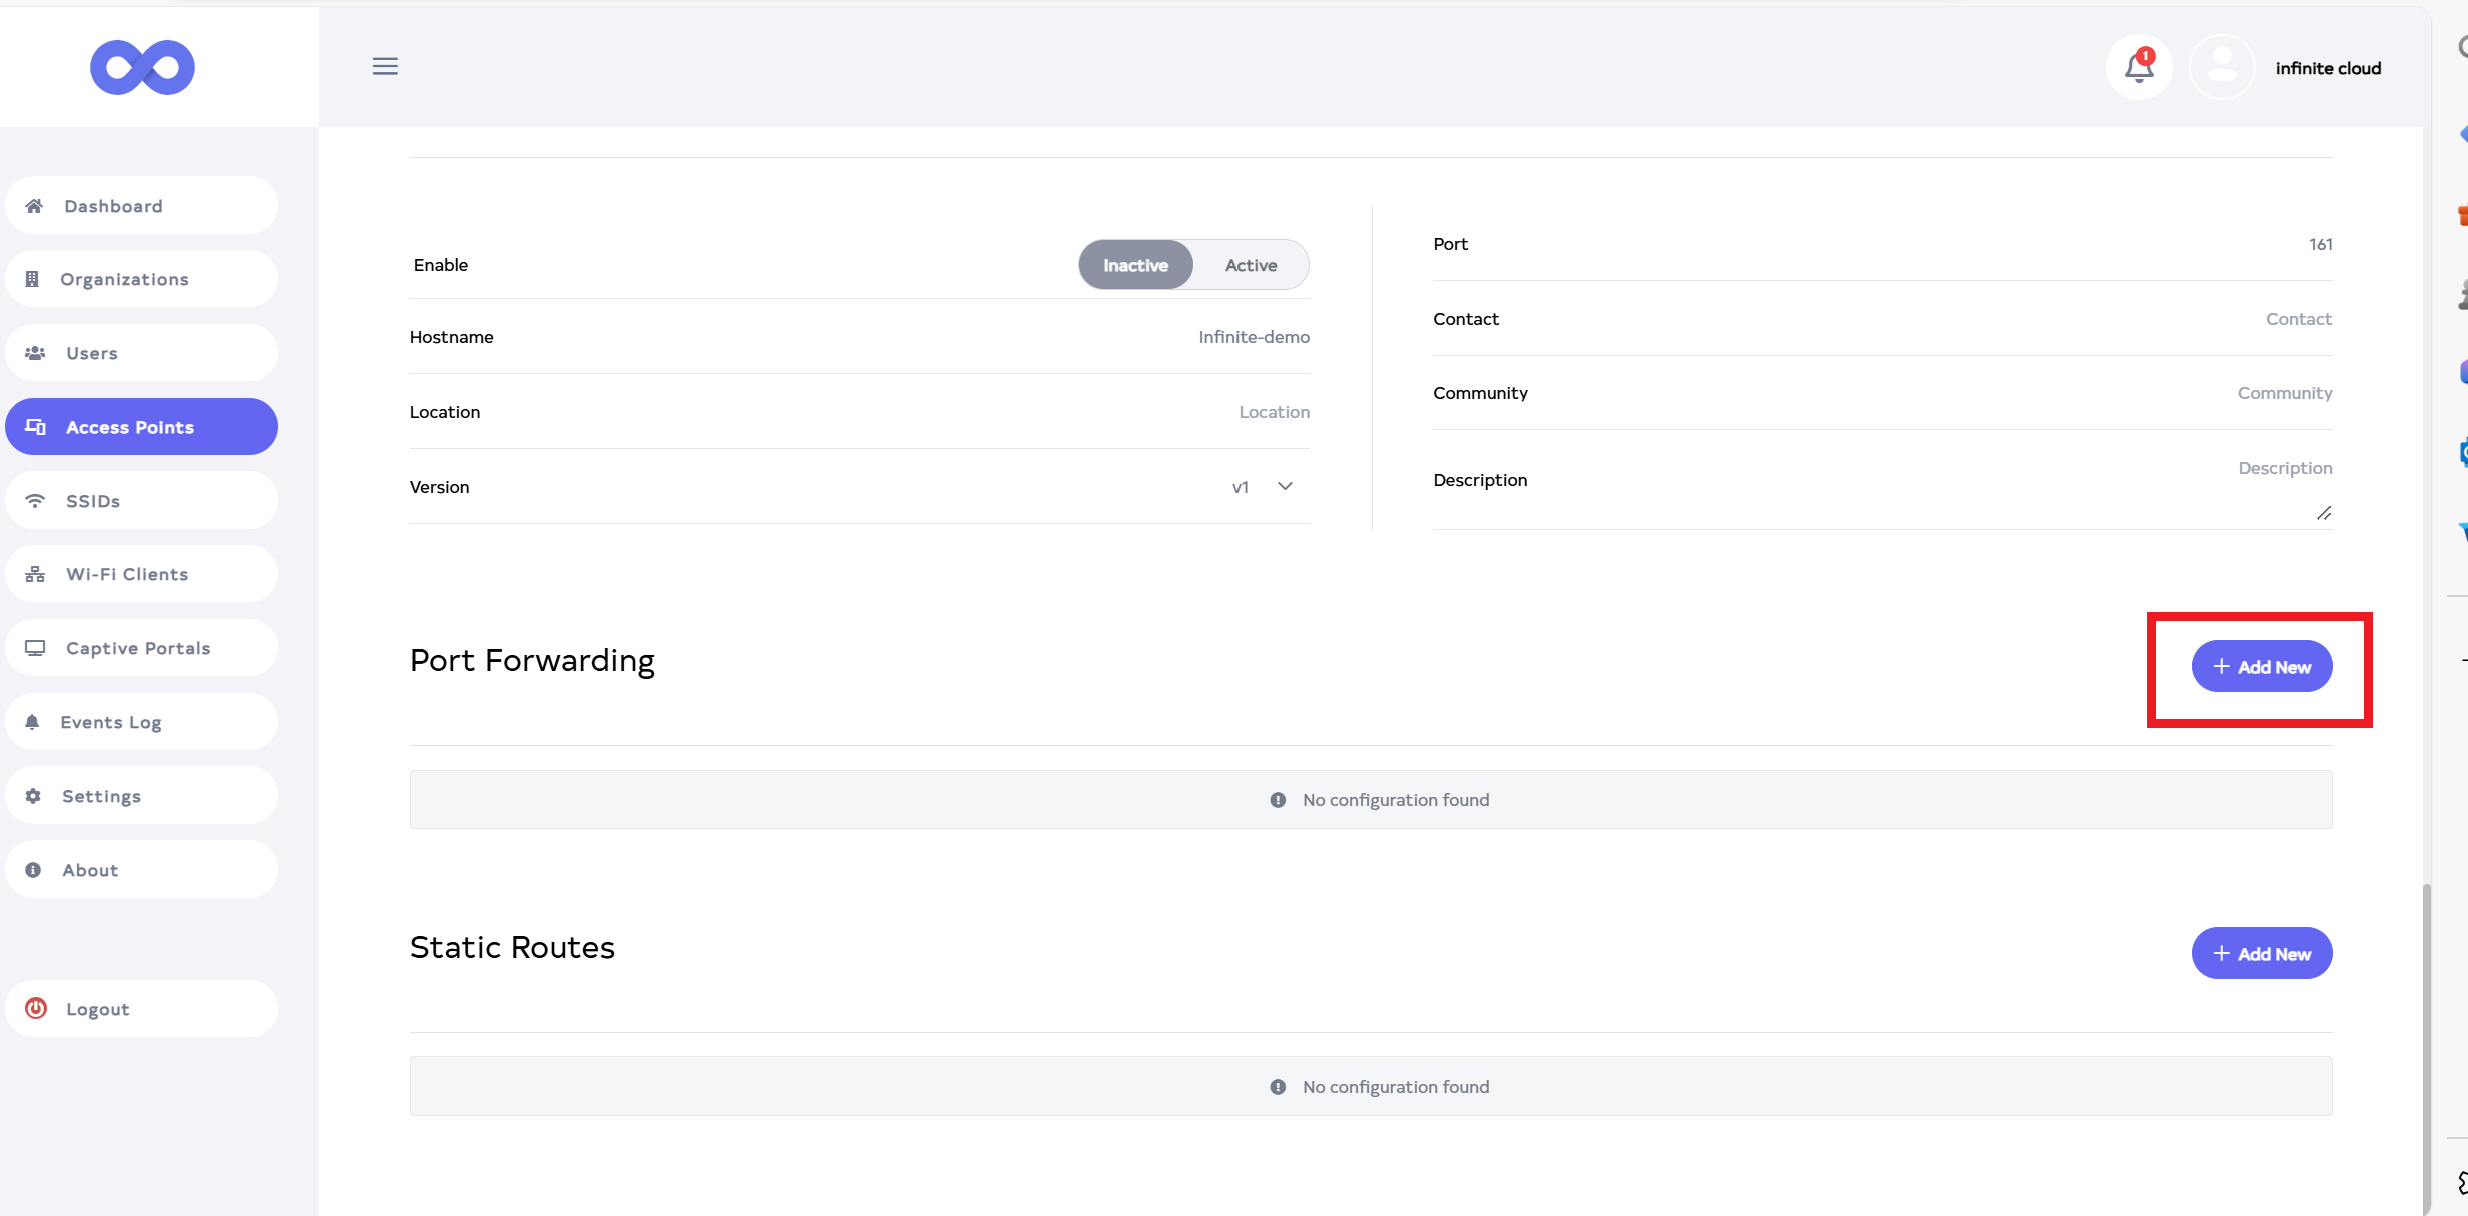The image size is (2468, 1216).
Task: Click the Settings gear icon
Action: click(x=33, y=796)
